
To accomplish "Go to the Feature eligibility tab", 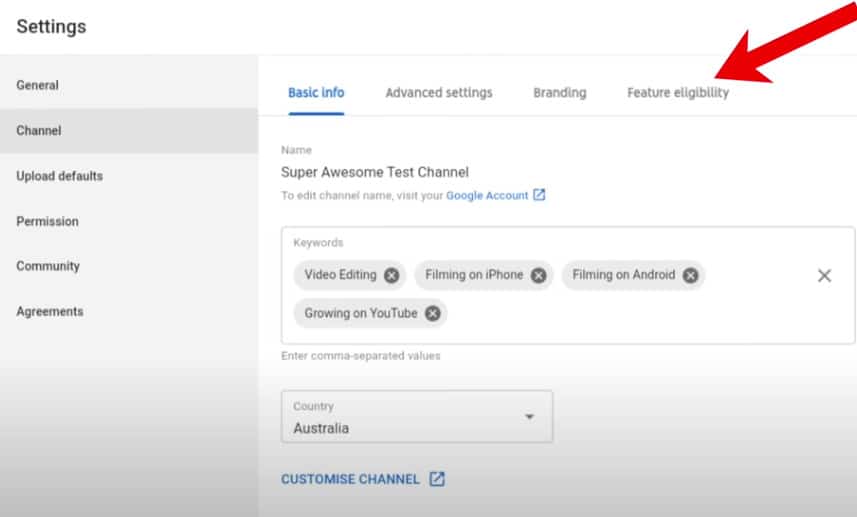I will [678, 93].
